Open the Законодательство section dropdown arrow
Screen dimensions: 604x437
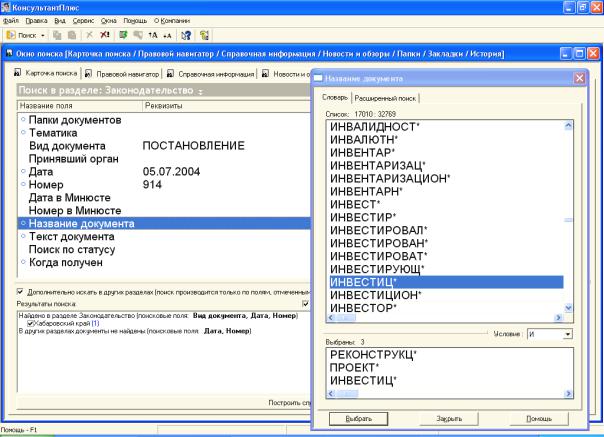point(200,91)
